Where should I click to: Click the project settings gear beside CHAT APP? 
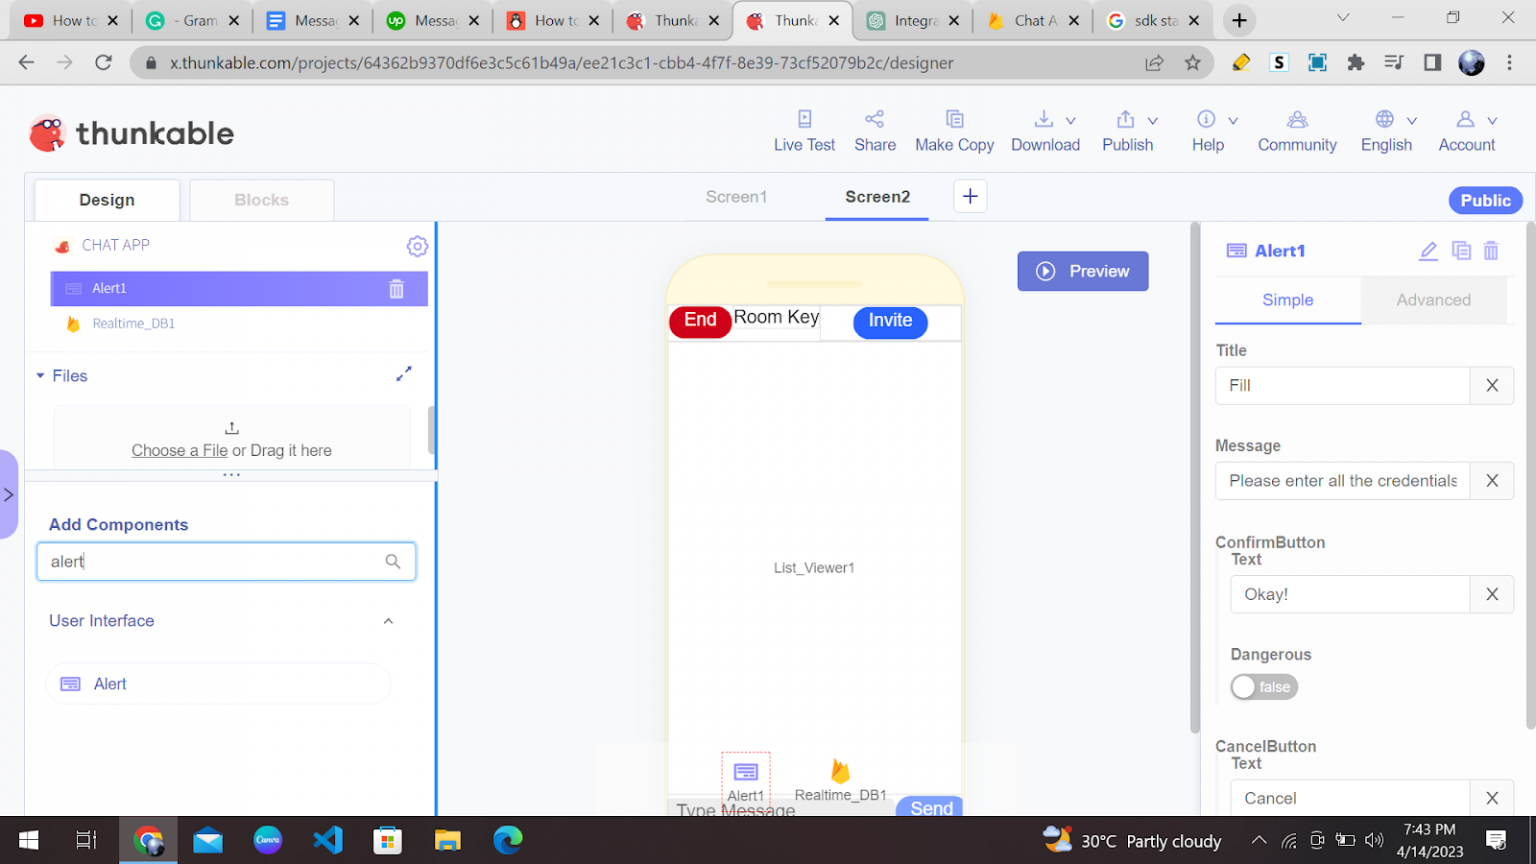(x=418, y=246)
